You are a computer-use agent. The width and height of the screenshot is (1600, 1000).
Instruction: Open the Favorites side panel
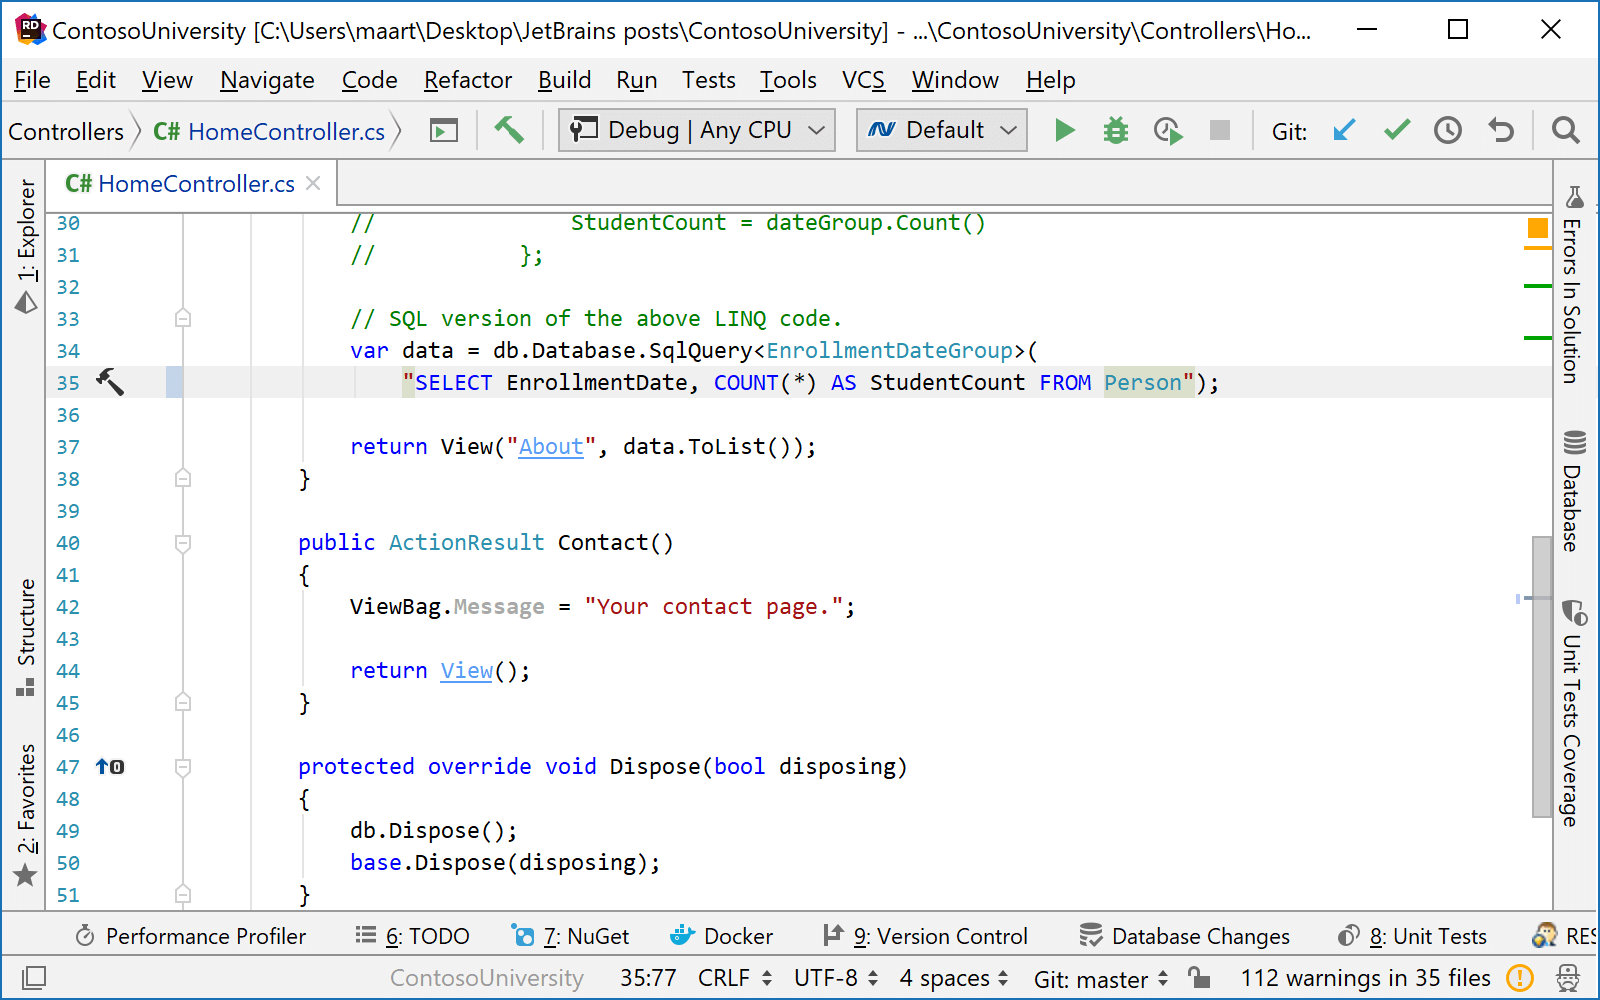(x=26, y=815)
